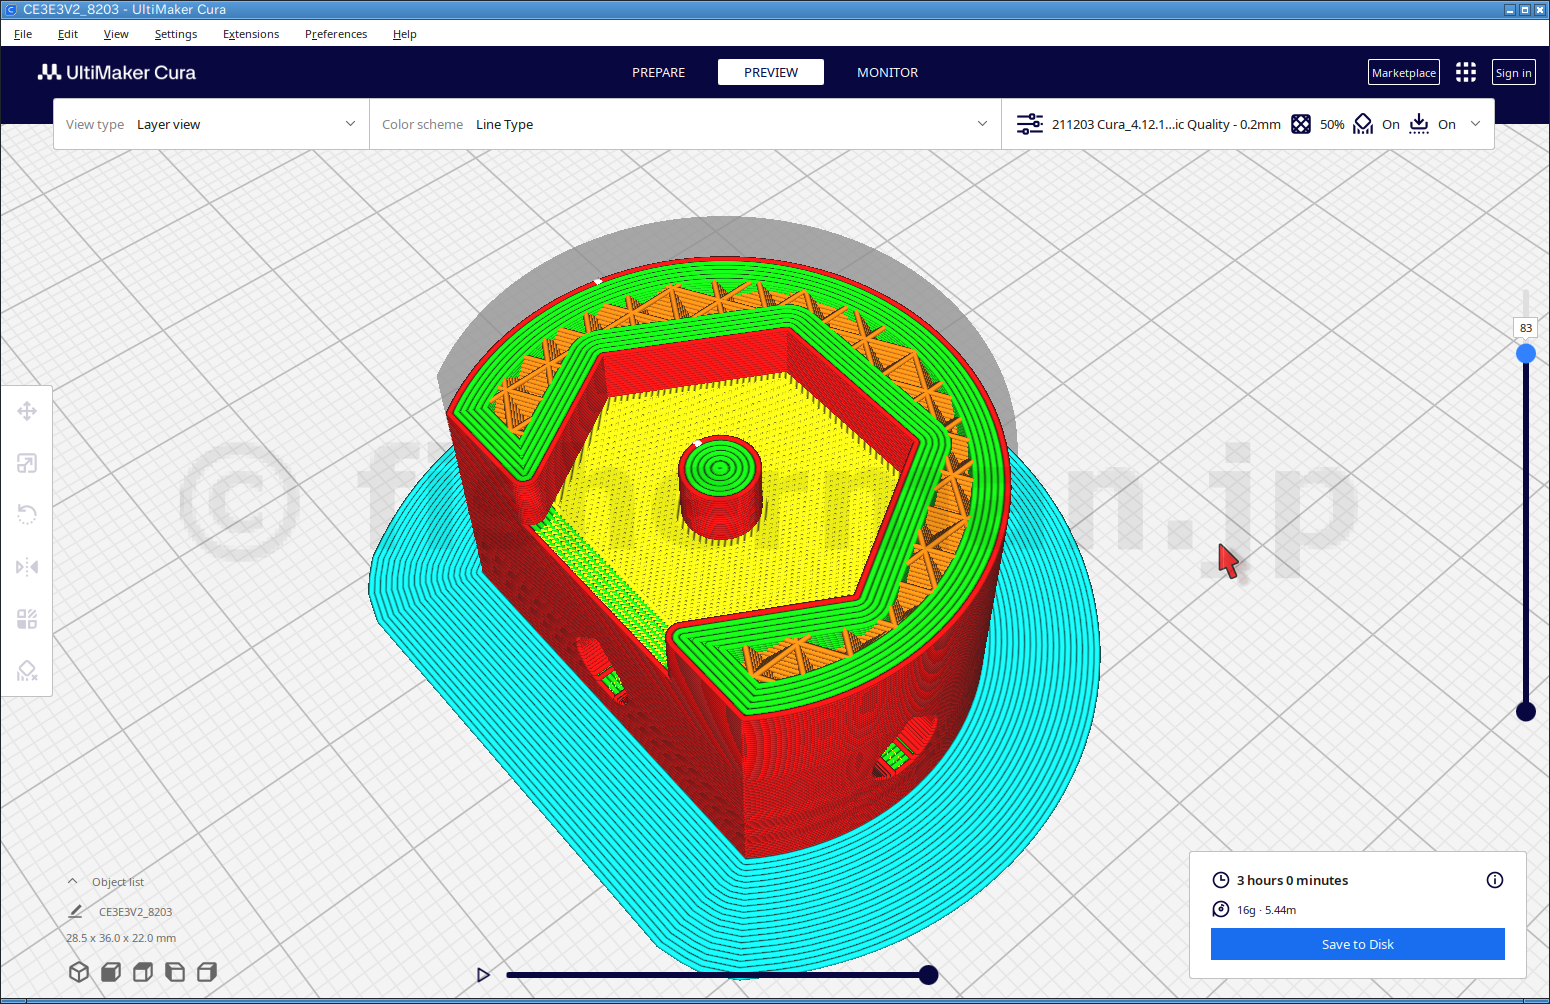
Task: Click the pencil icon next to CE3E3V2_8203
Action: pos(76,911)
